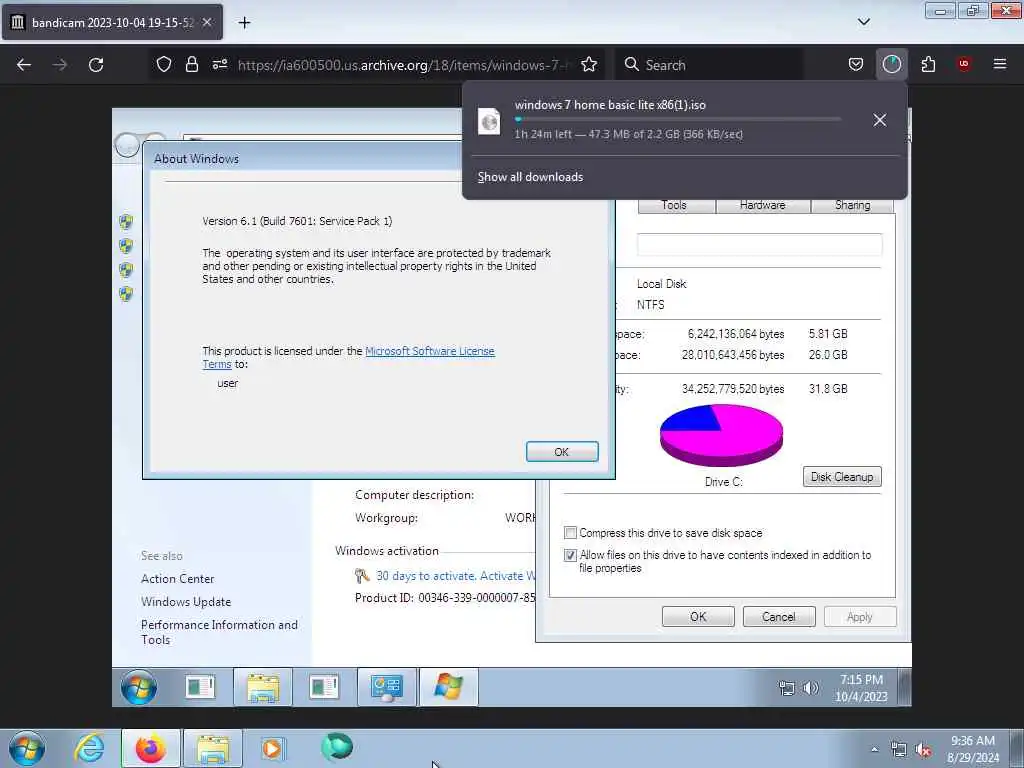Toggle Compress this drive checkbox

[x=570, y=533]
